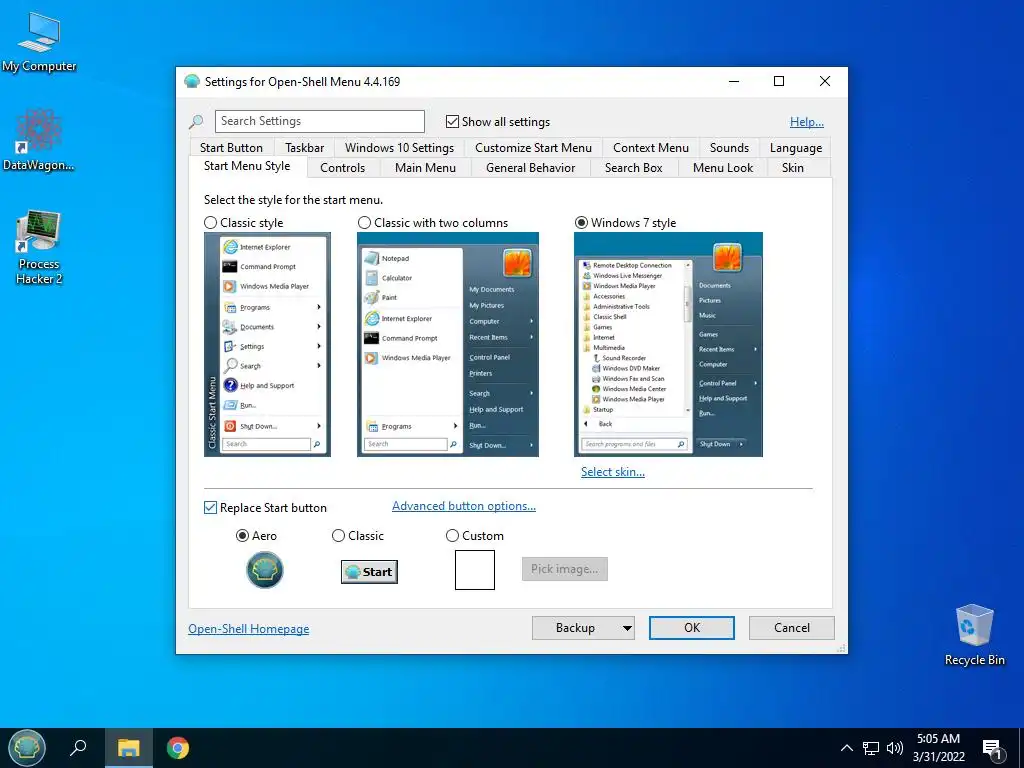Open the Menu Look tab
The height and width of the screenshot is (768, 1024).
(x=723, y=168)
